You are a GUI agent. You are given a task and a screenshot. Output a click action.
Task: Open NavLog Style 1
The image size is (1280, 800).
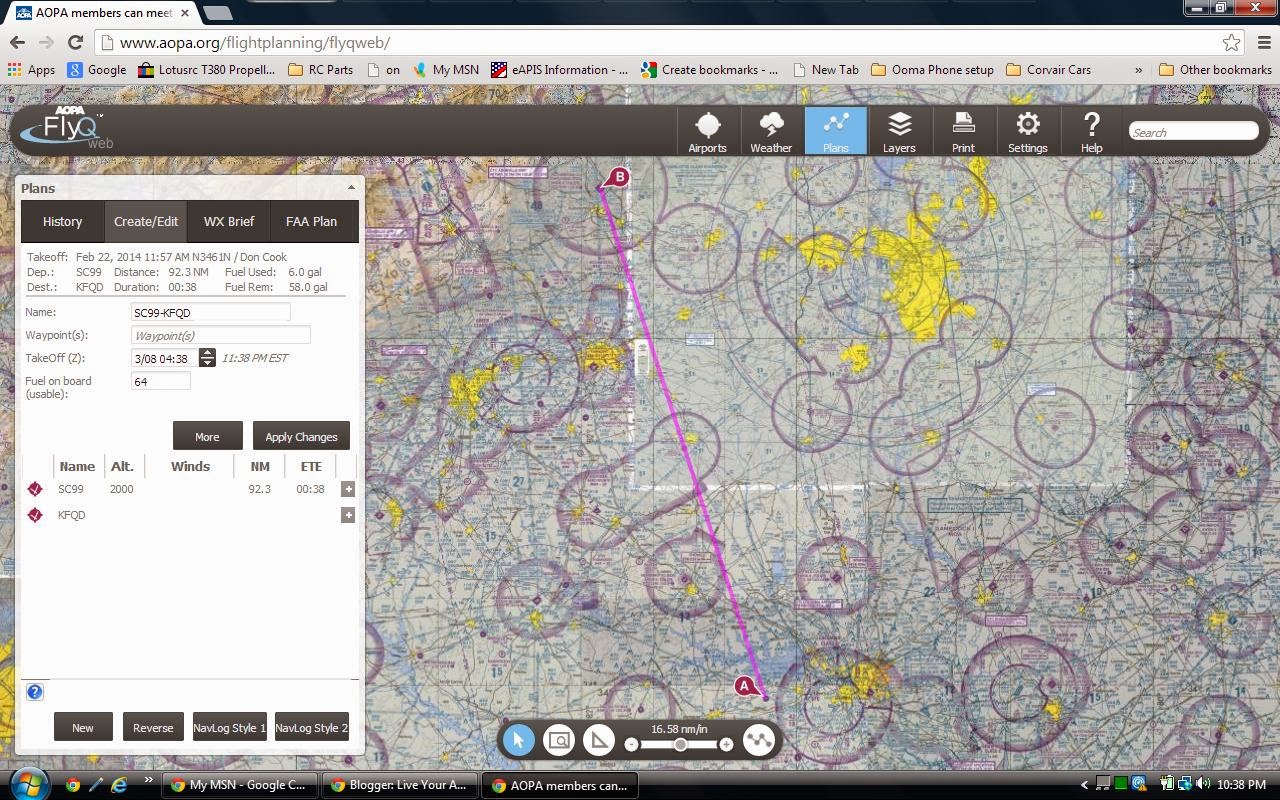229,727
